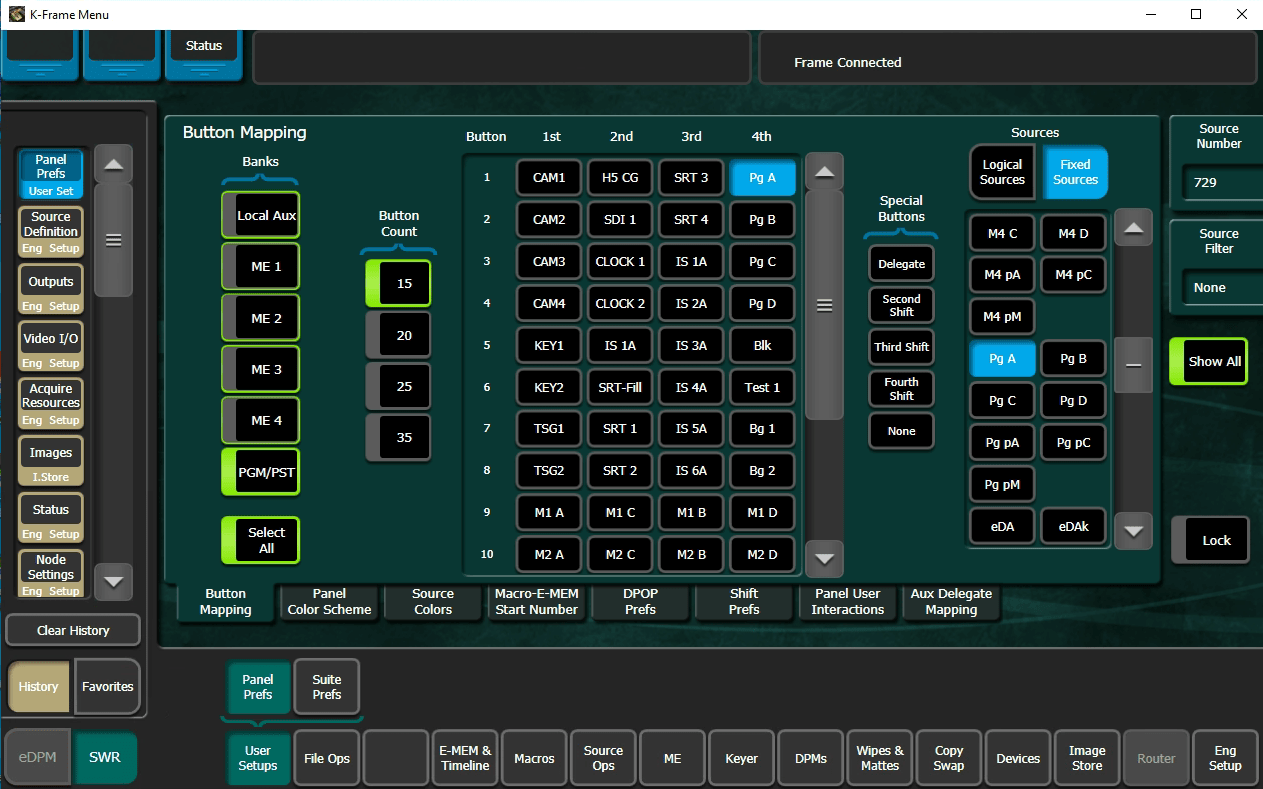Grab the left sidebar scroll handle

click(113, 240)
